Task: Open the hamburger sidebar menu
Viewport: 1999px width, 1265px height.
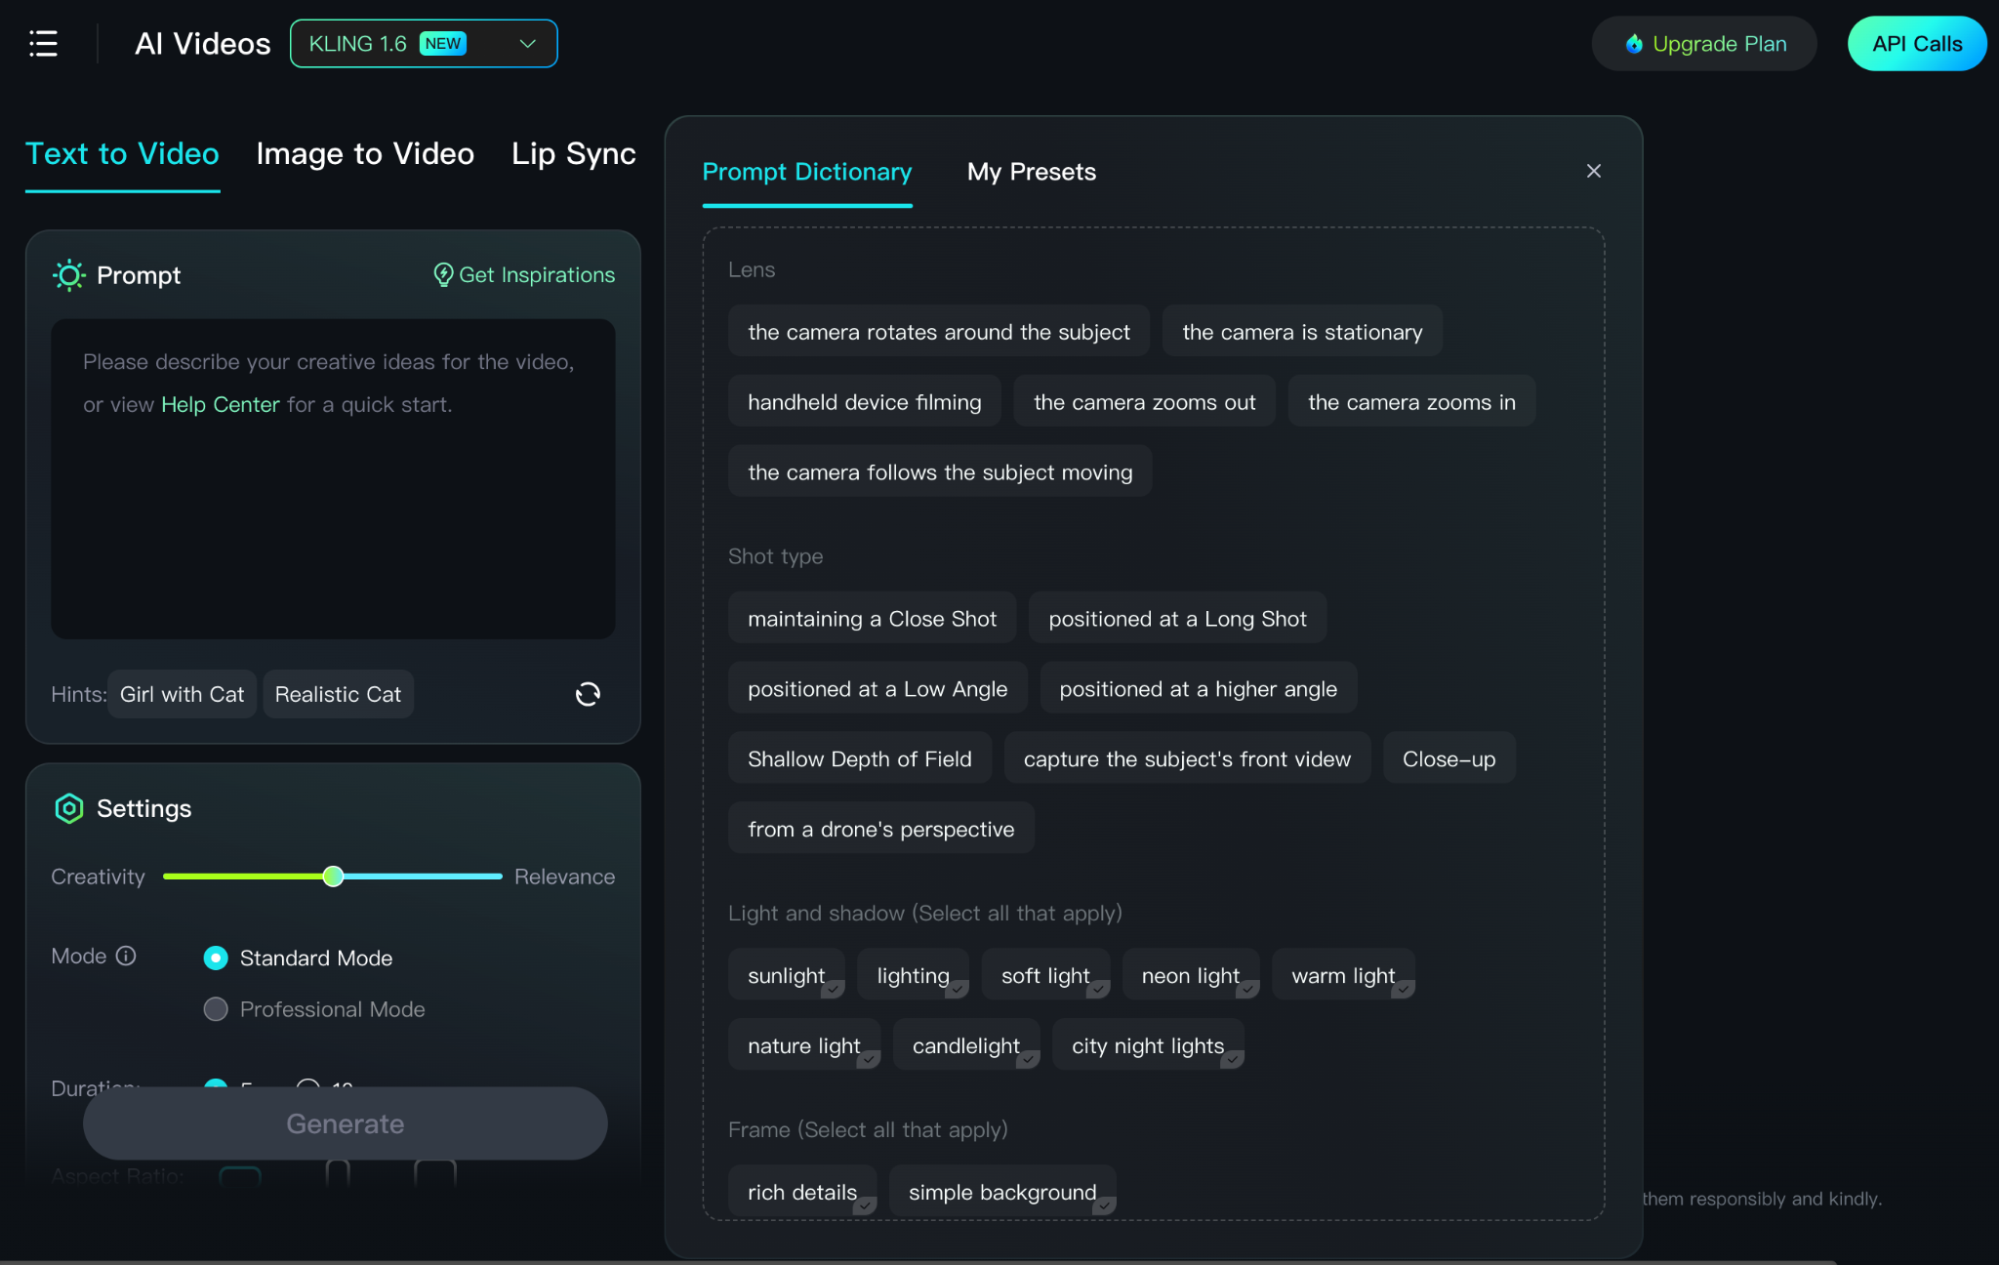Action: pos(43,43)
